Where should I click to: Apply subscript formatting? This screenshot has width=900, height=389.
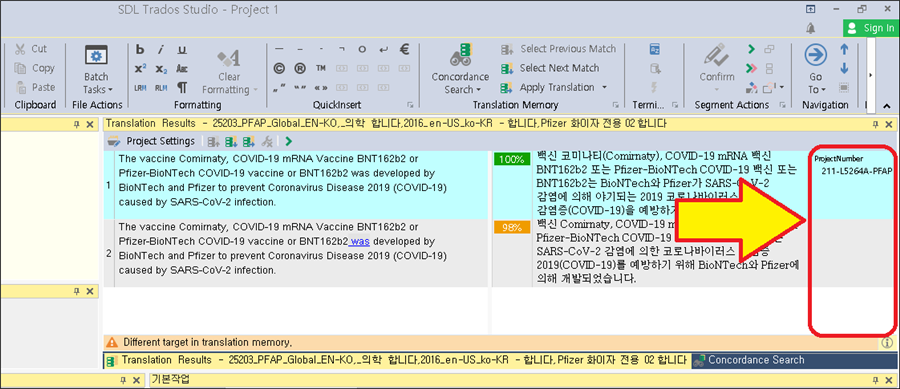(161, 69)
